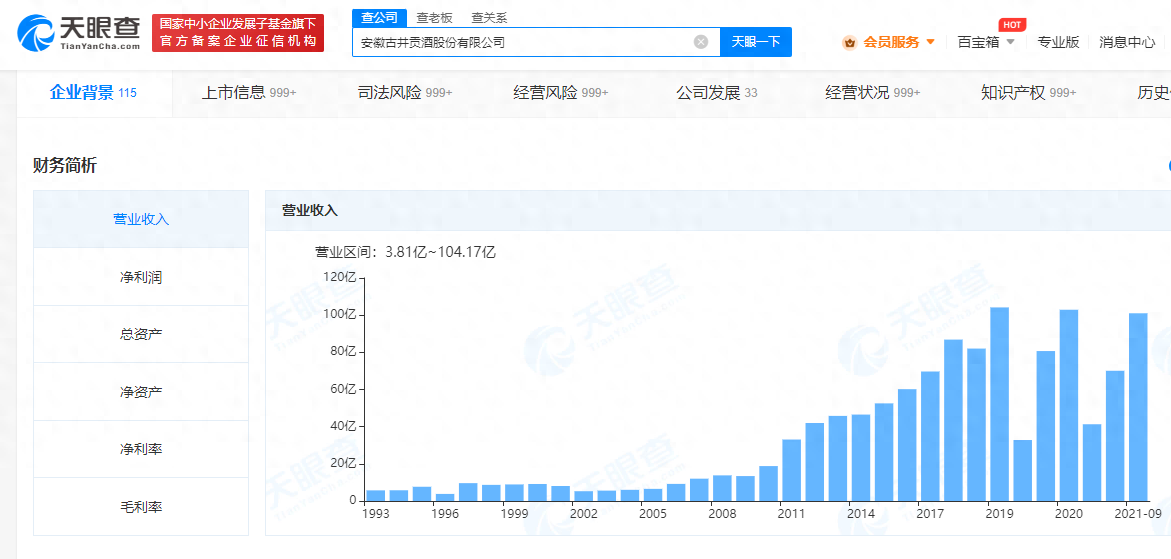Click the blue icon at right of 财务简析
Viewport: 1171px width, 559px height.
click(x=1167, y=166)
